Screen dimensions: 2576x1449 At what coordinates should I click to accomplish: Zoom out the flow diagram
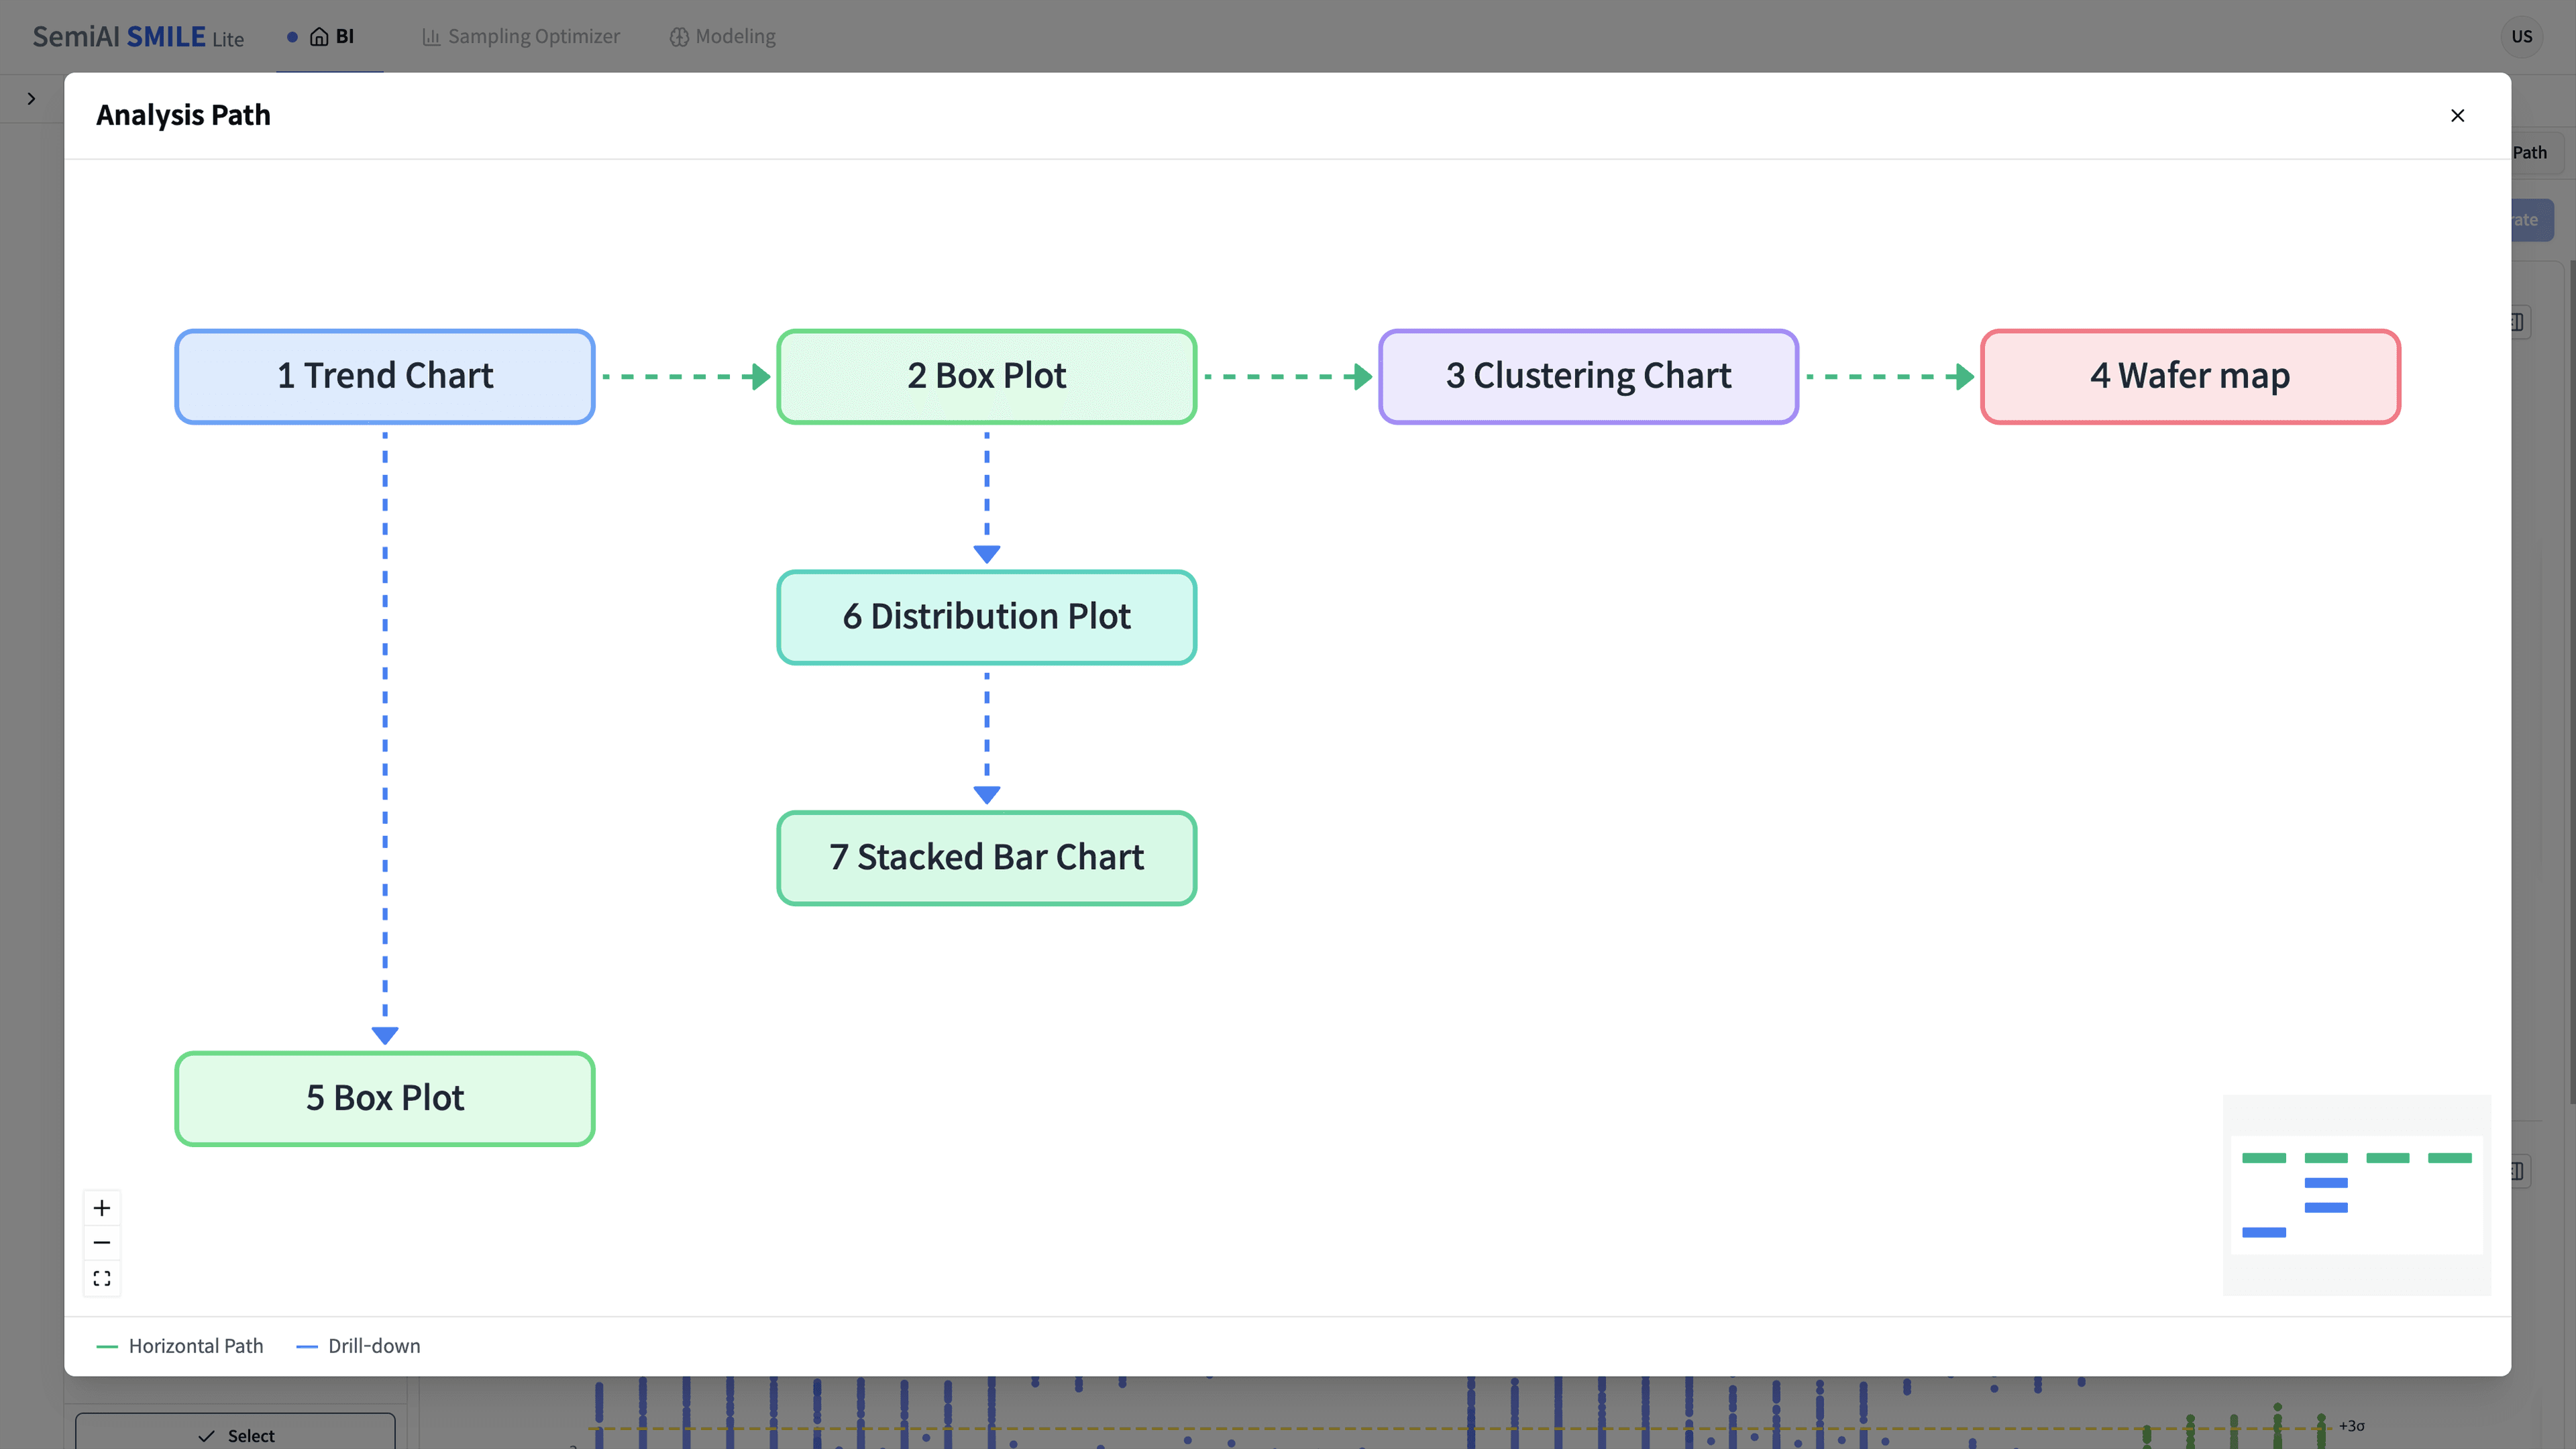click(x=102, y=1243)
